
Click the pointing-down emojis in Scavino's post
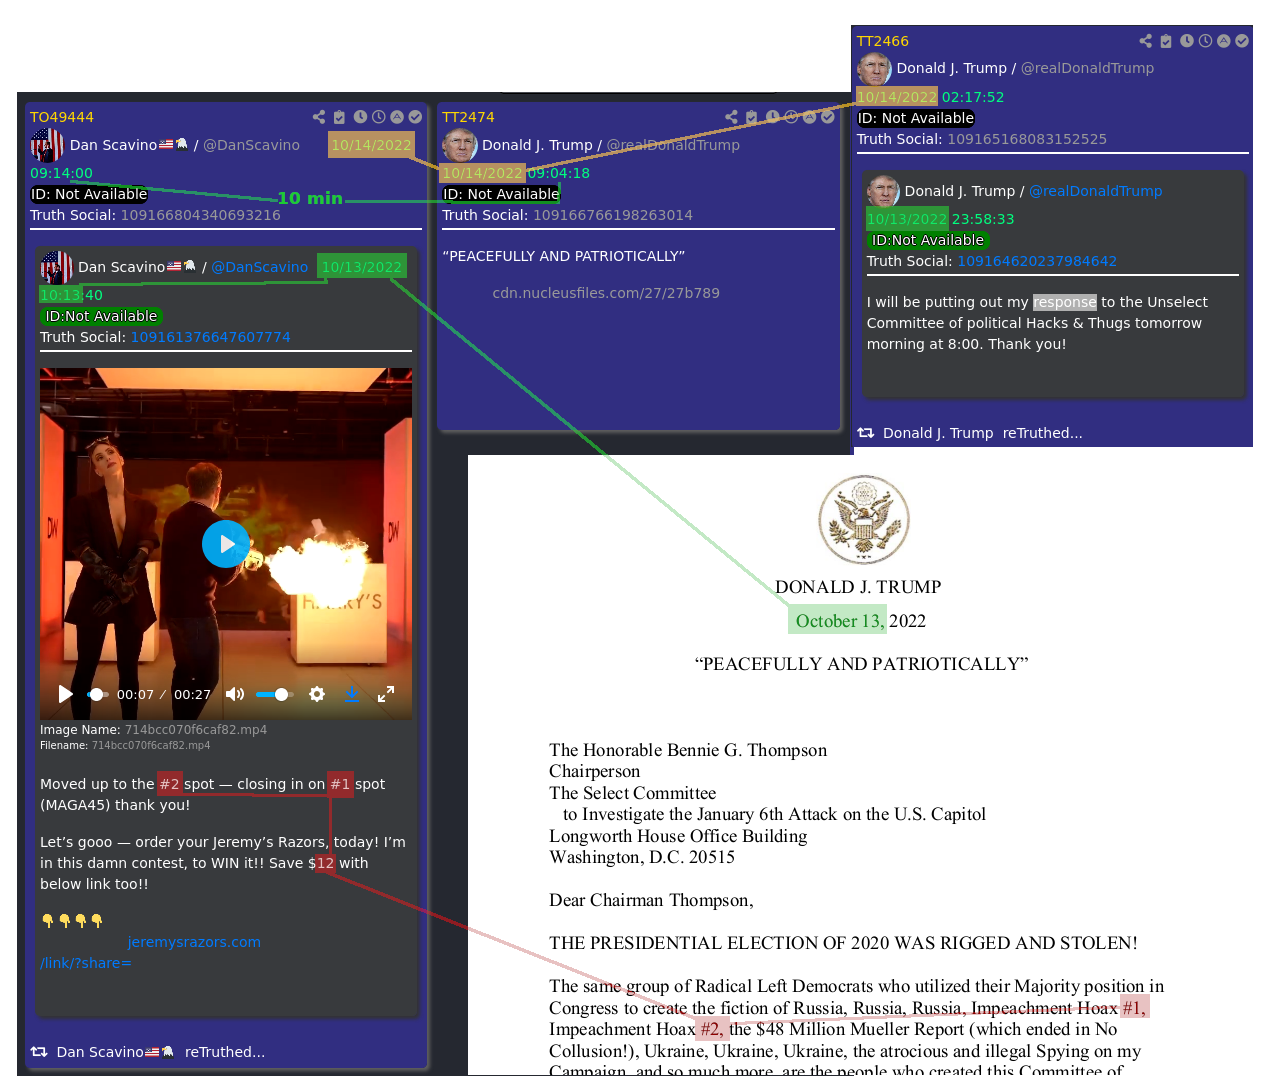tap(72, 921)
